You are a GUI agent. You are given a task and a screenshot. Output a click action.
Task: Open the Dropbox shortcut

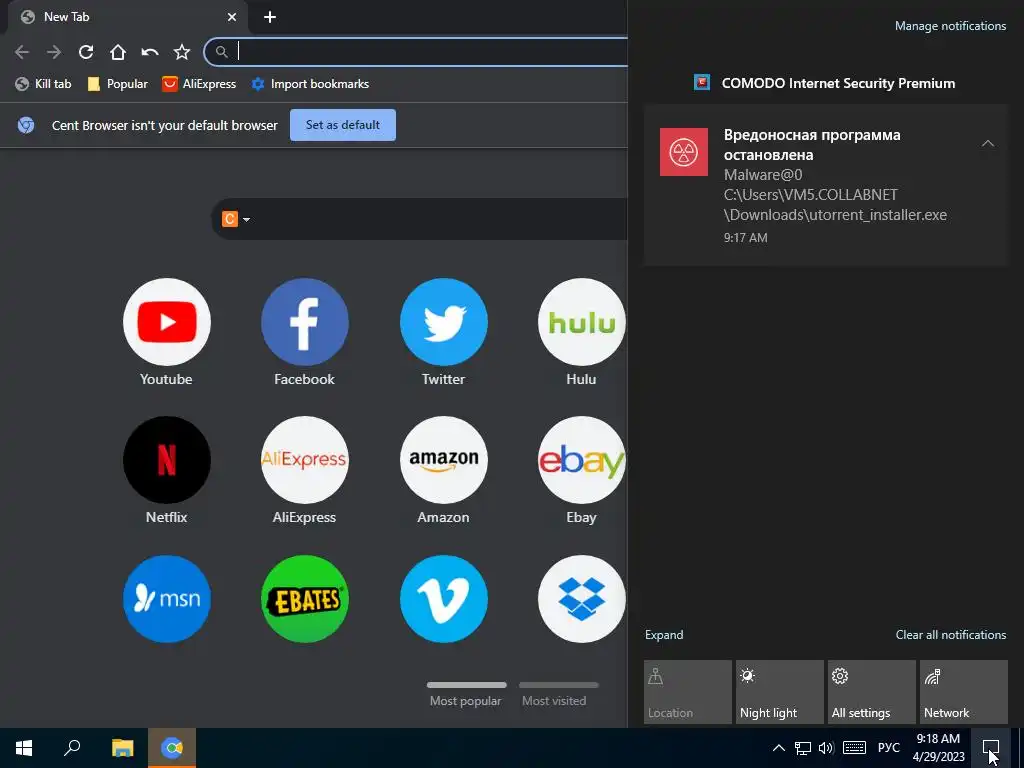[x=581, y=599]
